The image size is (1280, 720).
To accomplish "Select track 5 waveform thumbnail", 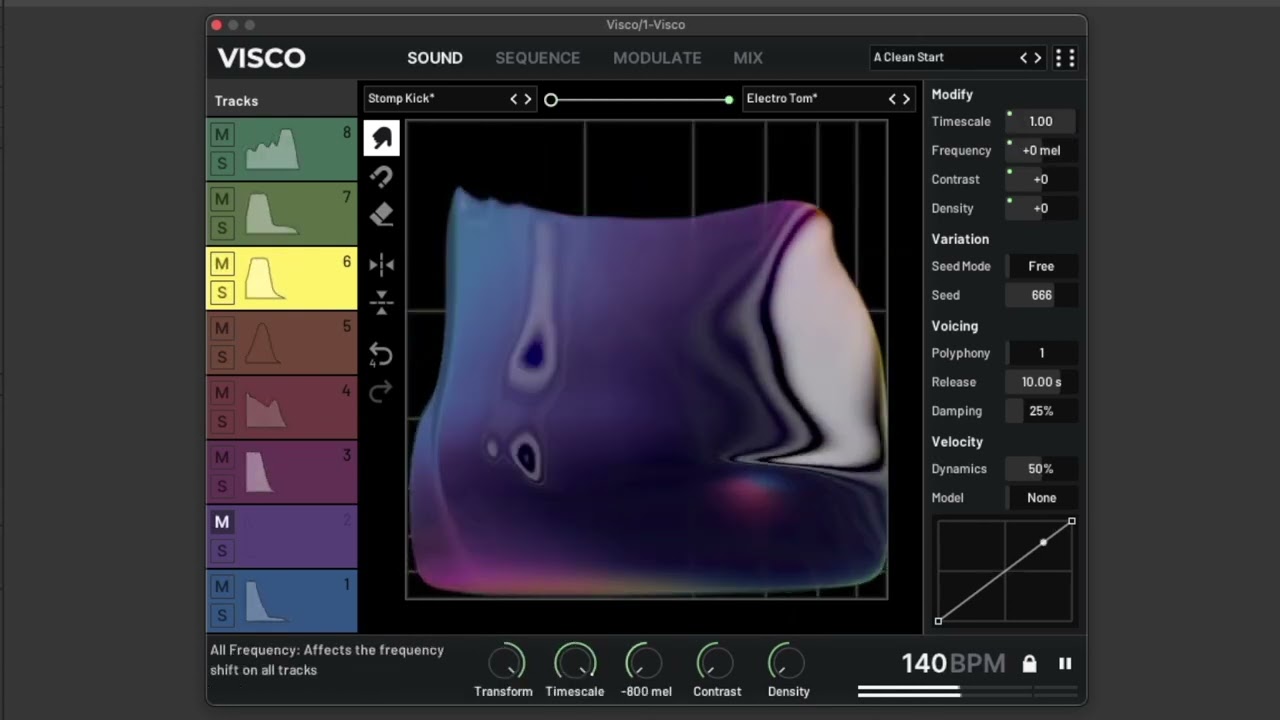I will click(262, 343).
